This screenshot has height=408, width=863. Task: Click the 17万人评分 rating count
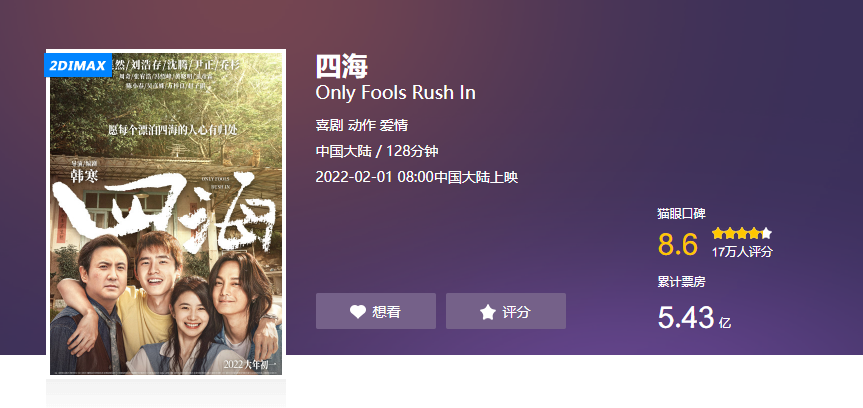coord(742,252)
